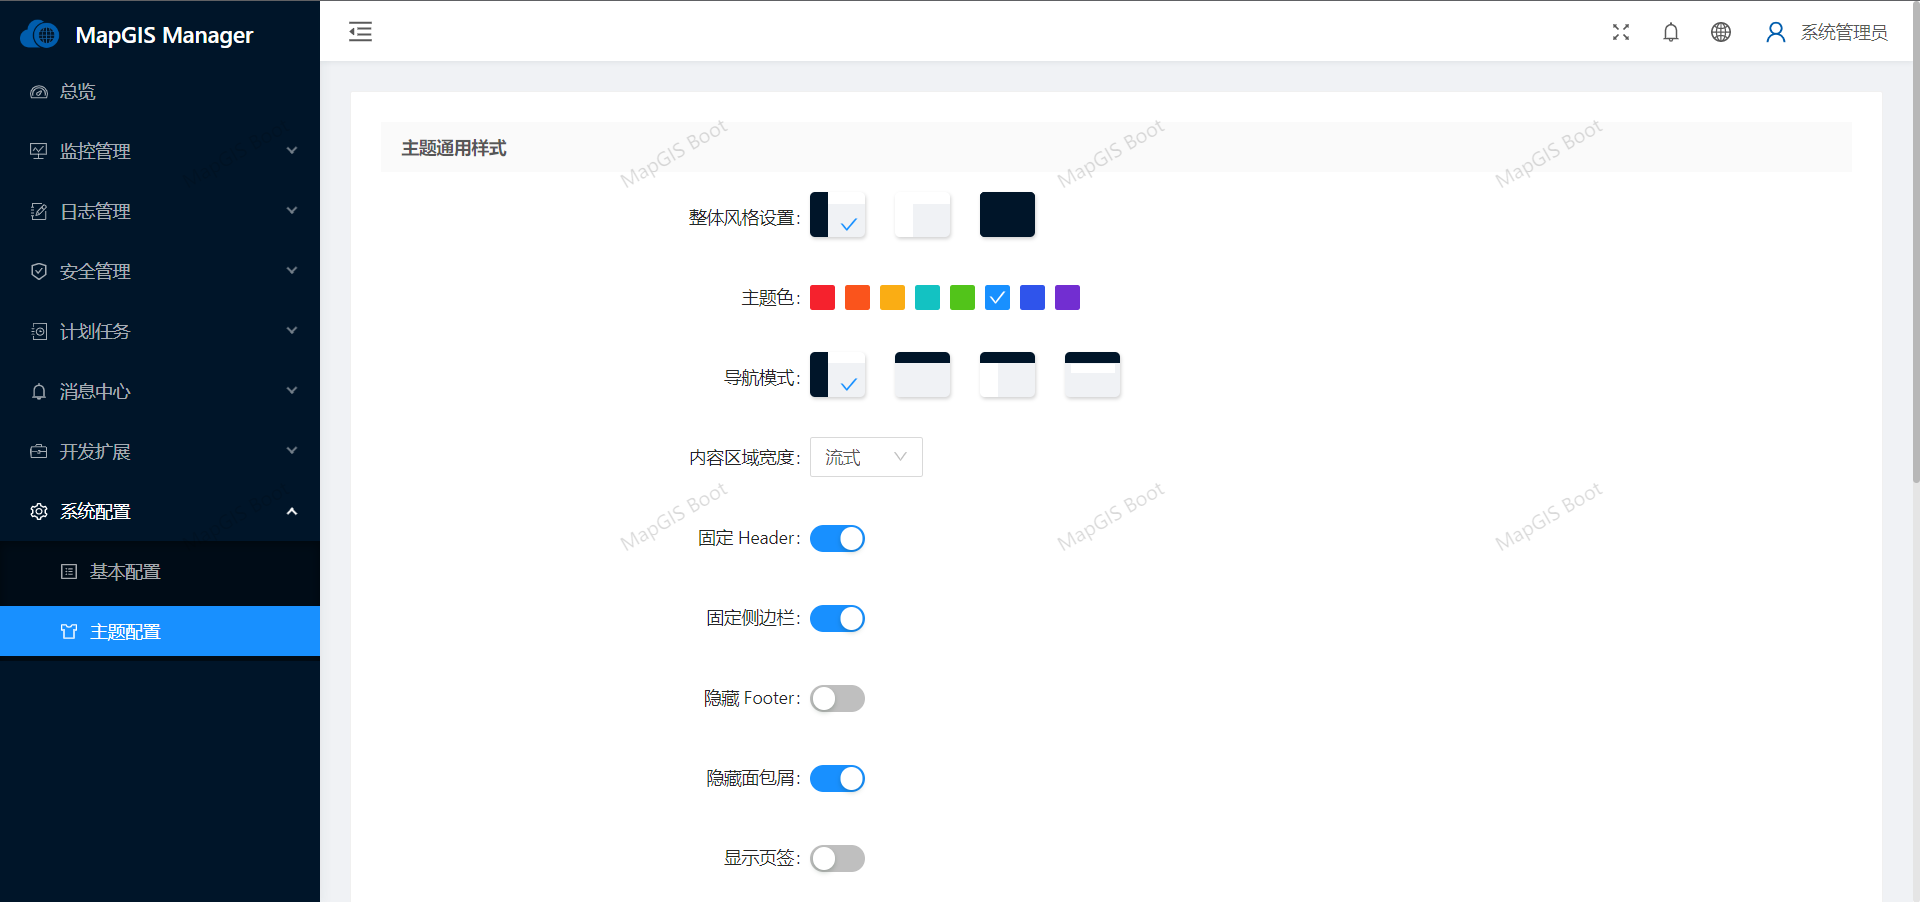Image resolution: width=1920 pixels, height=902 pixels.
Task: Choose the top navigation mode
Action: click(922, 374)
